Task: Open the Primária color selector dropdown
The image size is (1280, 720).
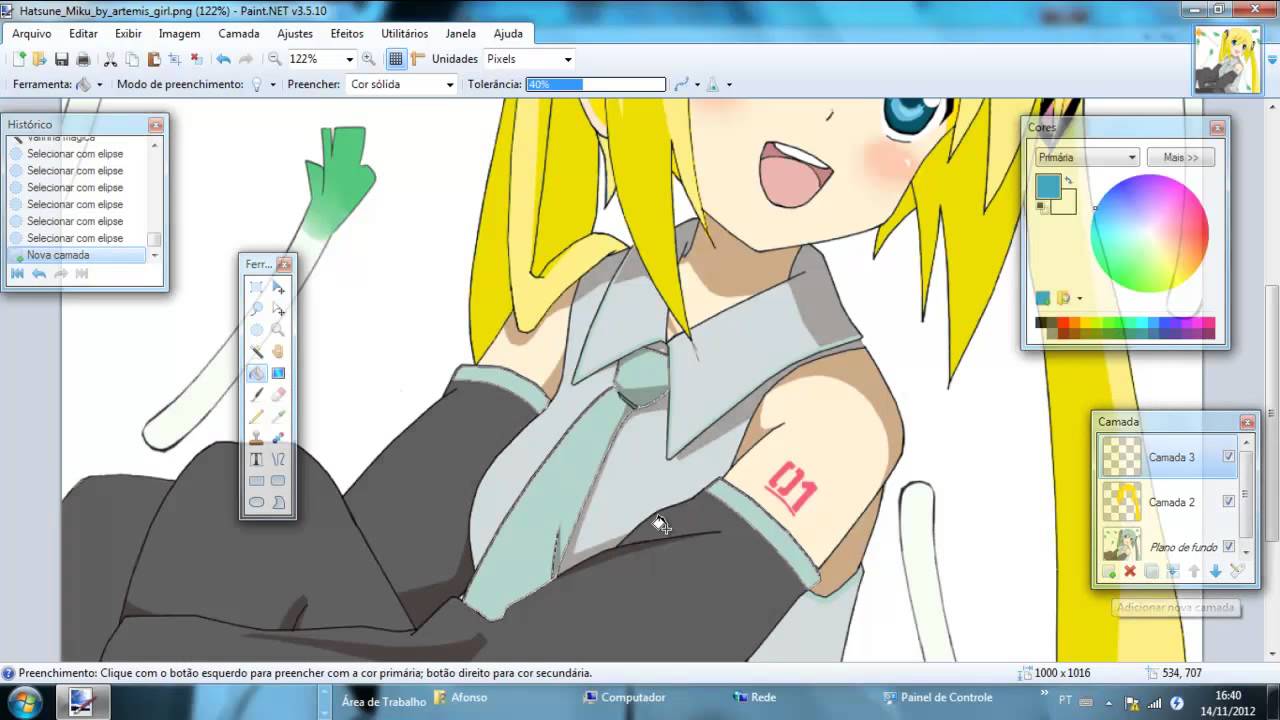Action: (x=1088, y=157)
